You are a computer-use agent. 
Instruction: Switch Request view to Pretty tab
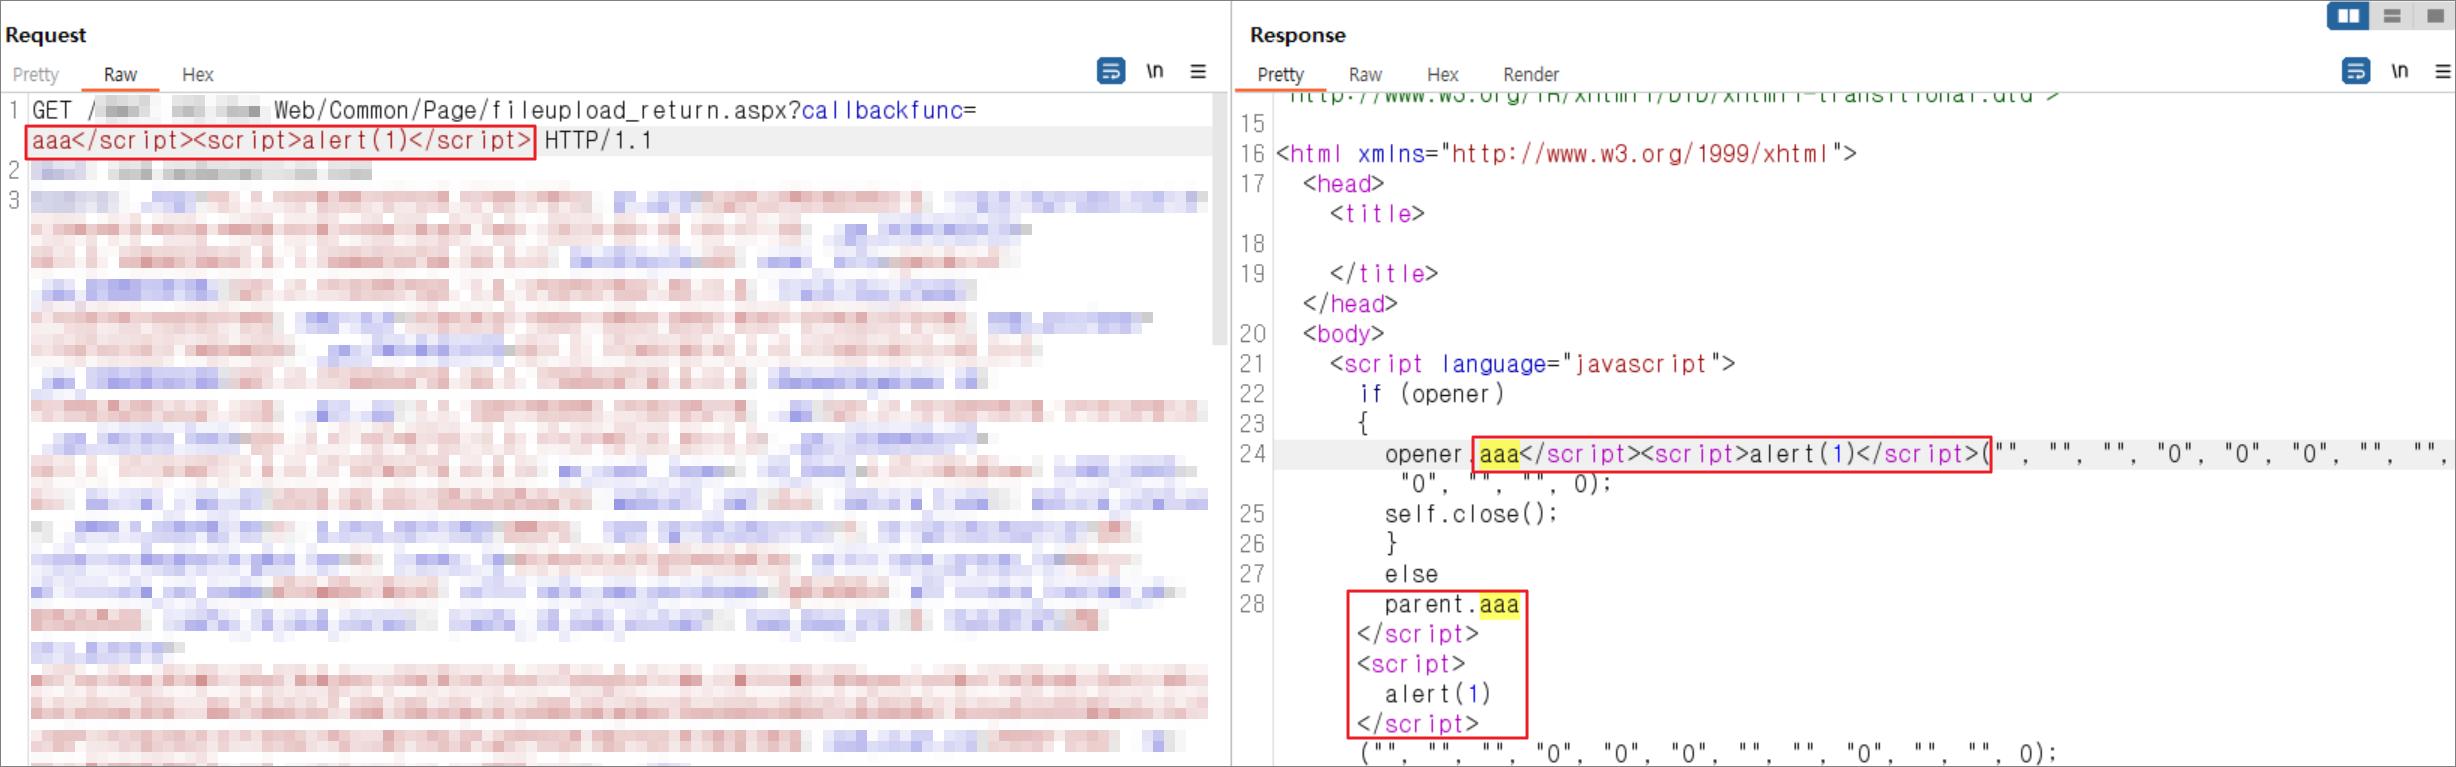pyautogui.click(x=36, y=75)
